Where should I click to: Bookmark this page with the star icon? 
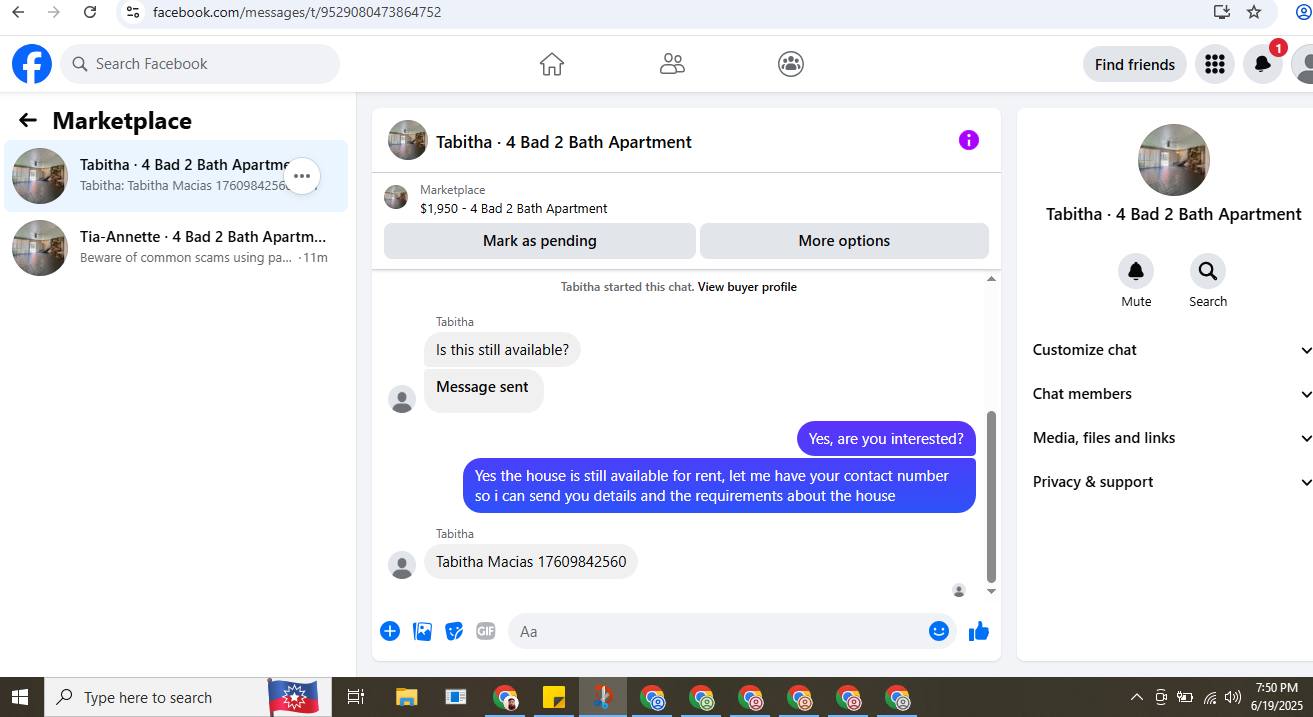pos(1254,12)
